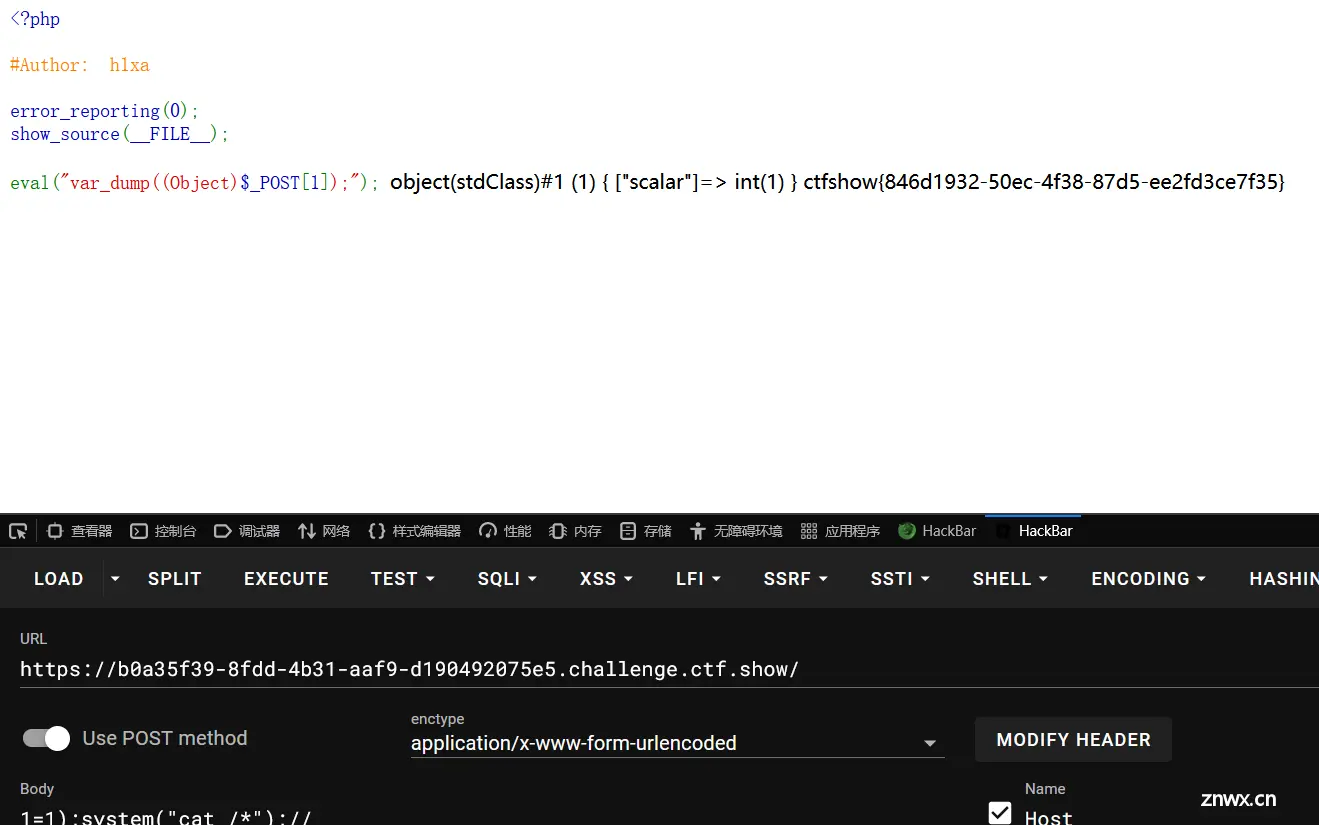The image size is (1319, 825).
Task: Click the EXECUTE button
Action: click(286, 579)
